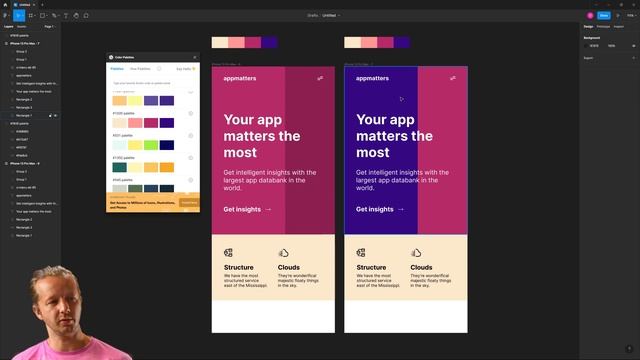The height and width of the screenshot is (360, 640).
Task: Click the Say hello link in plugin
Action: (186, 69)
